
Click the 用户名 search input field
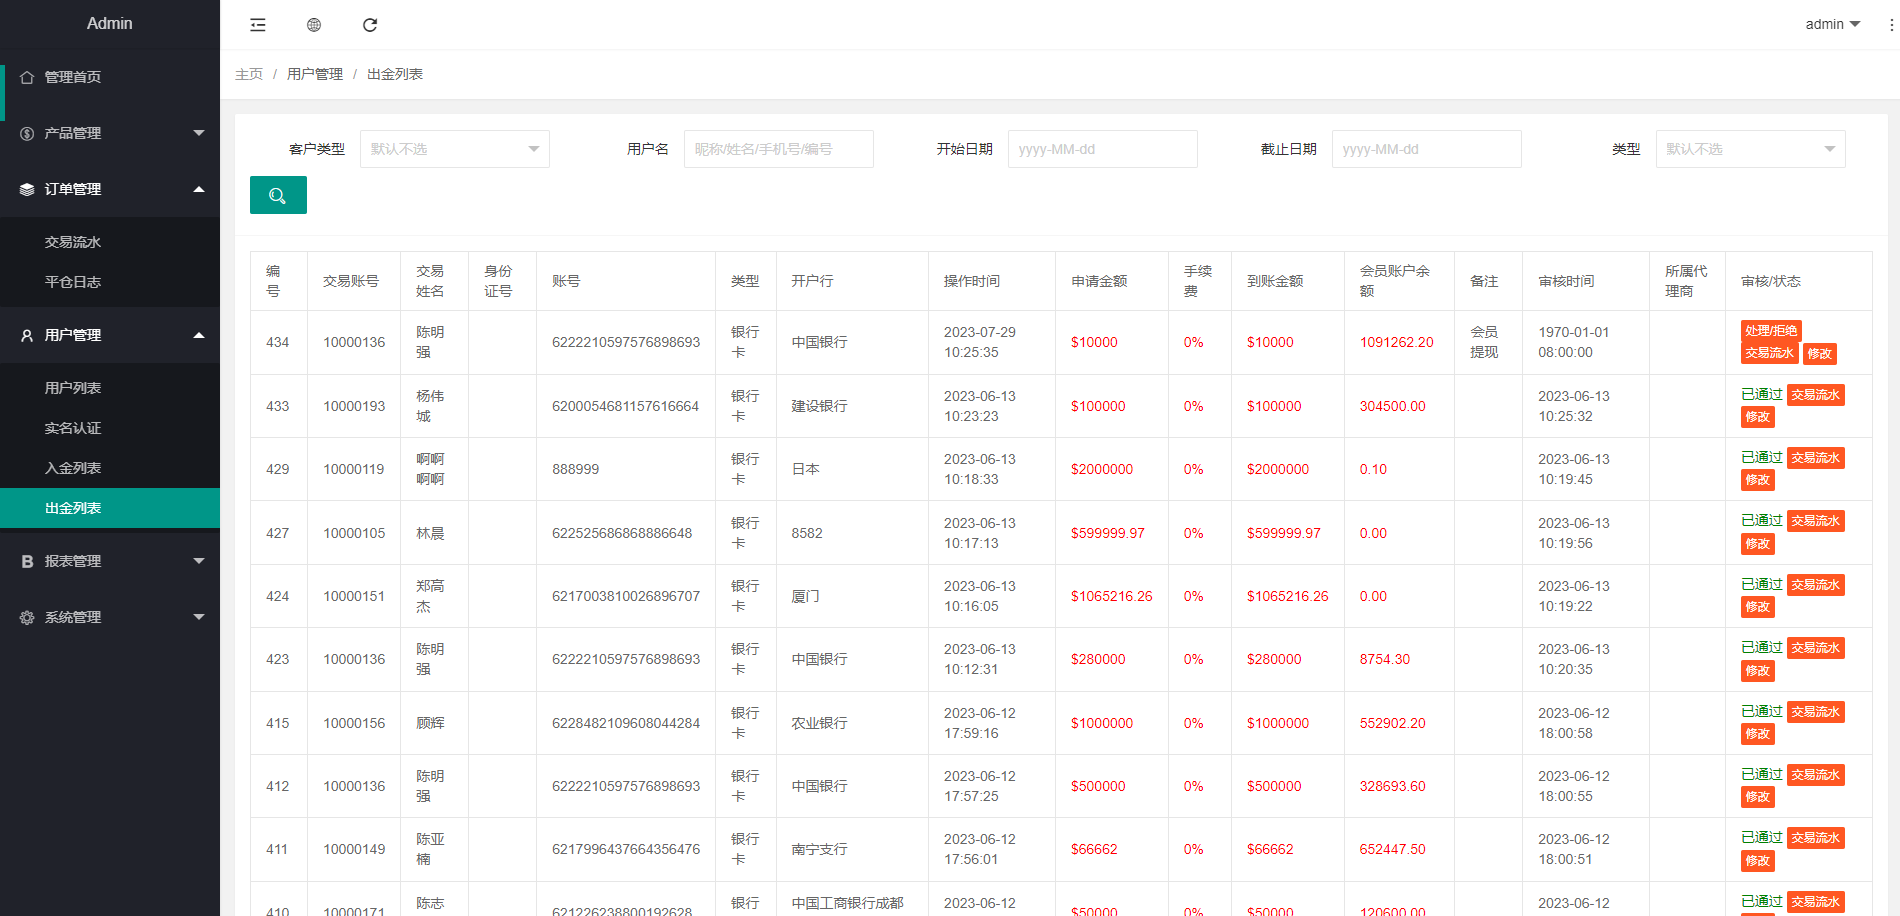[x=778, y=148]
